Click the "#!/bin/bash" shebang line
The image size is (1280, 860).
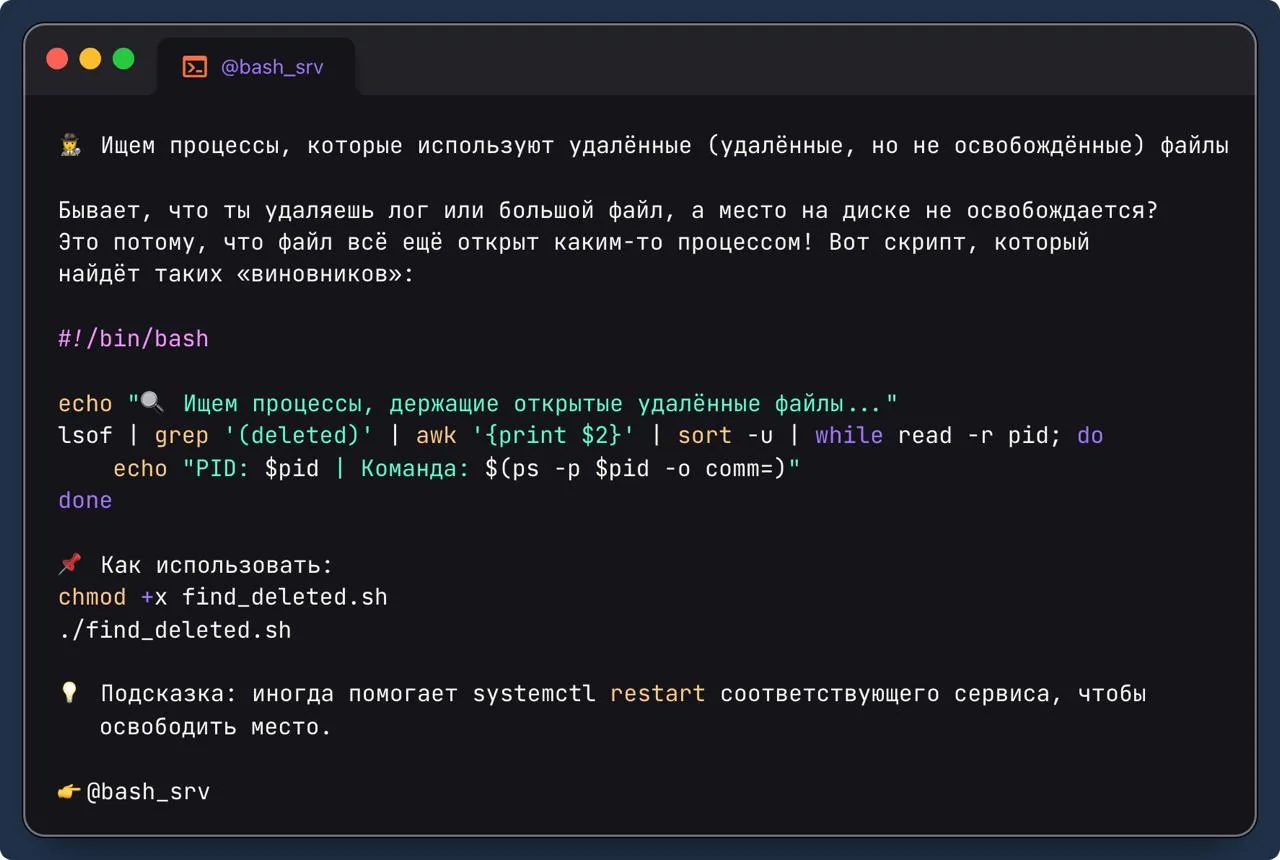coord(133,339)
